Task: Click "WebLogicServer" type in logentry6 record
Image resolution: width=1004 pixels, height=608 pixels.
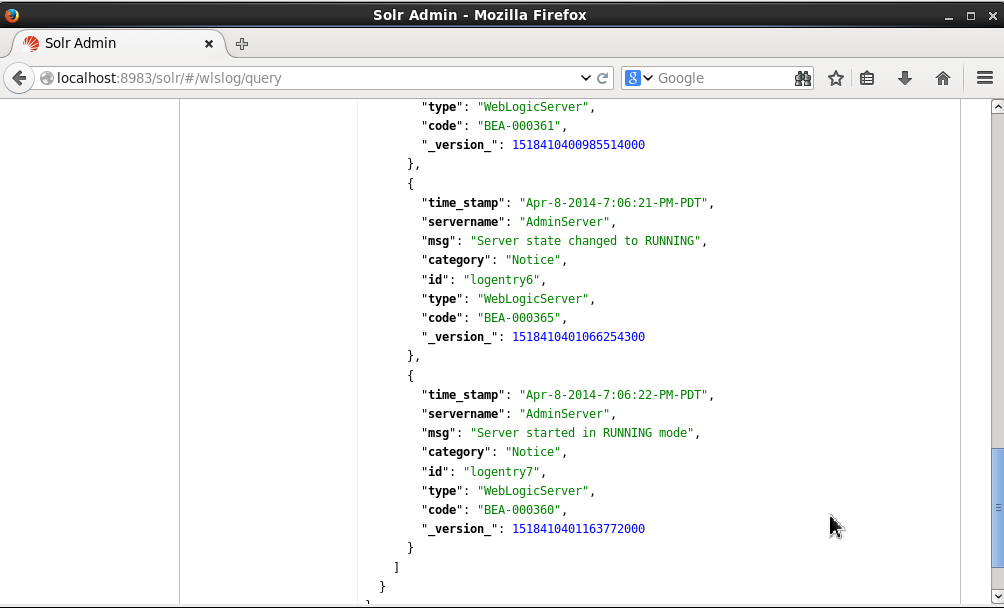Action: [533, 299]
